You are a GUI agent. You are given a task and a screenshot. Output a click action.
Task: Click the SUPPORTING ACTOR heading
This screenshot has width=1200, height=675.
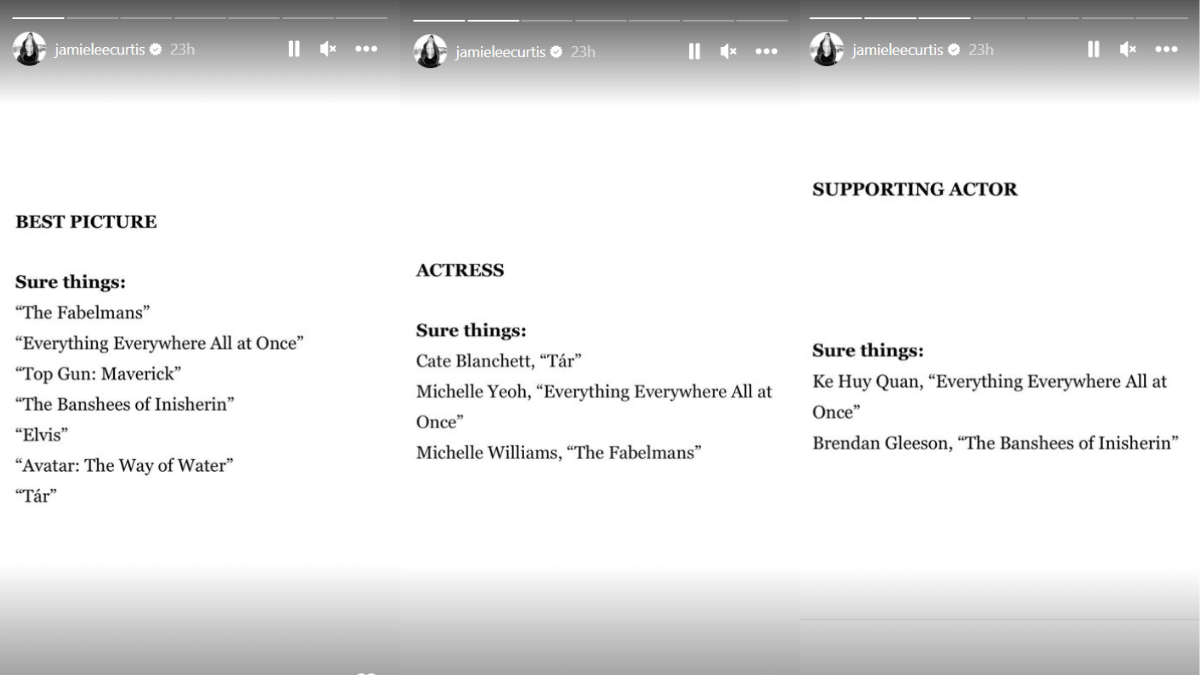915,189
